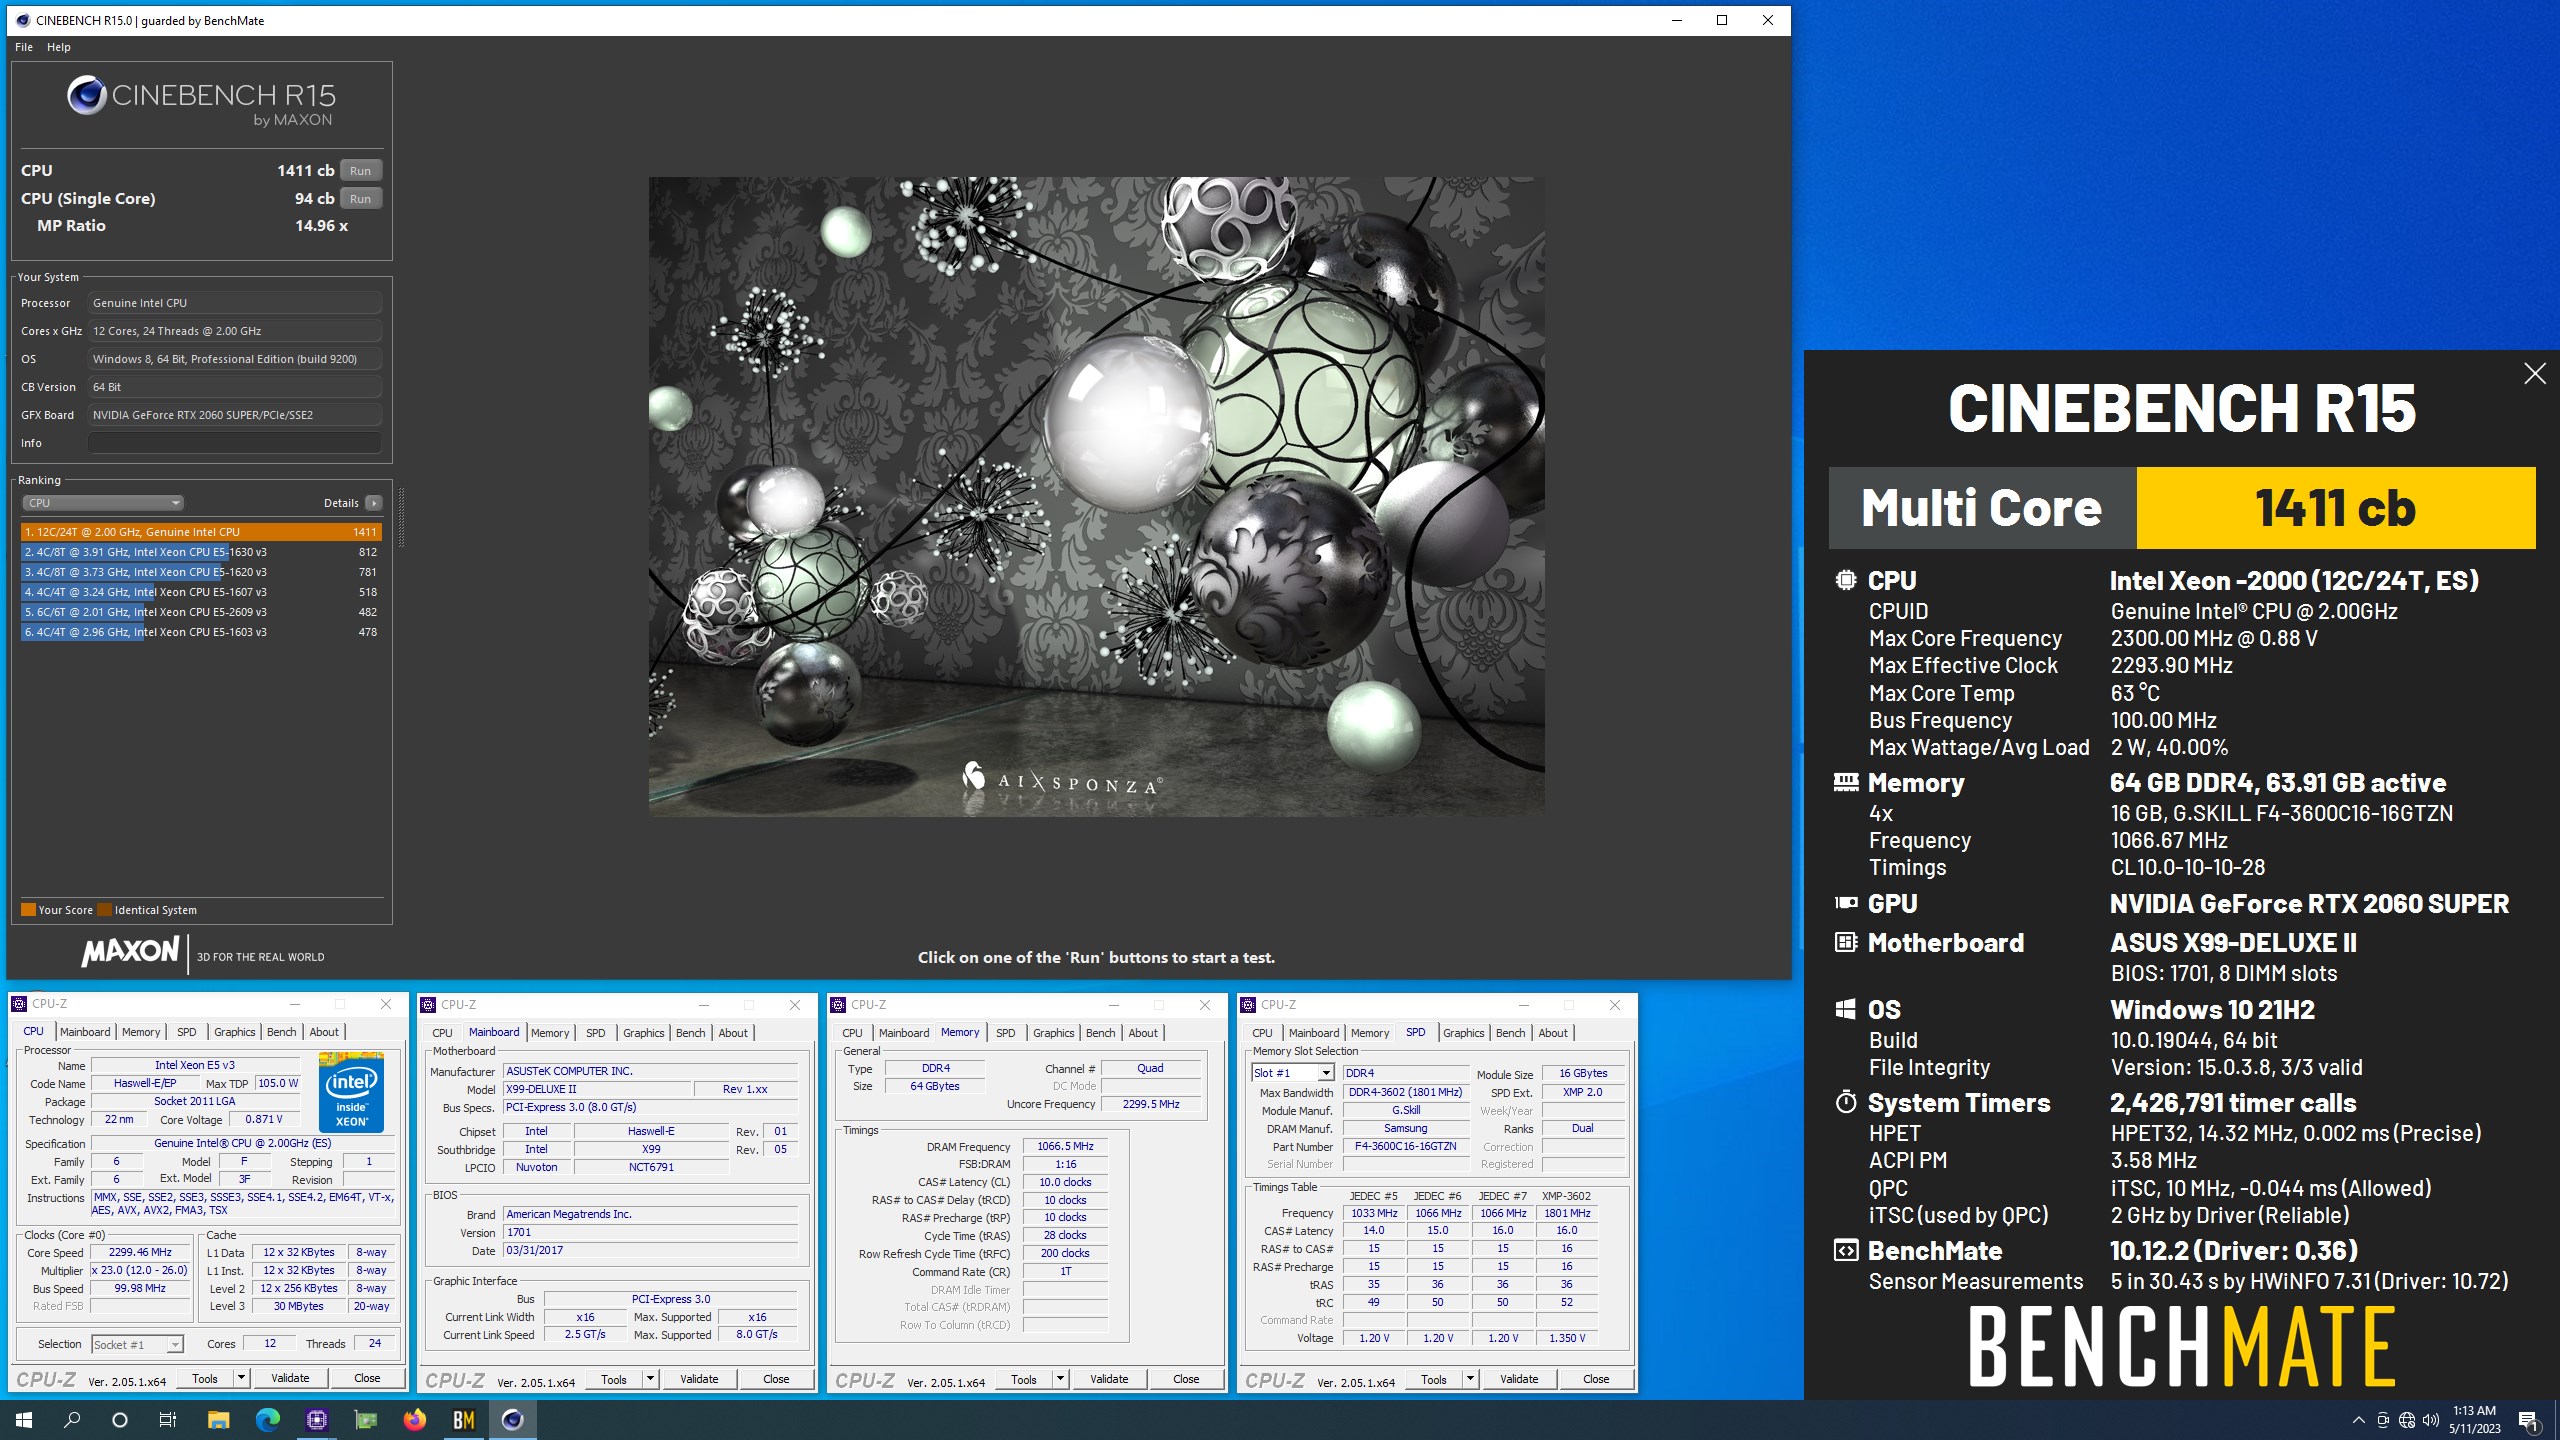Open Microsoft Edge from the taskbar
The height and width of the screenshot is (1440, 2560).
pyautogui.click(x=268, y=1419)
